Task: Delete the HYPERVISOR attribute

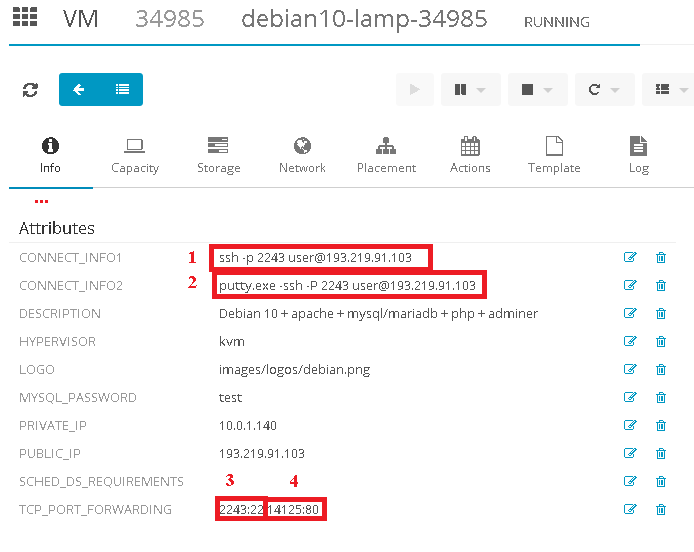Action: (661, 342)
